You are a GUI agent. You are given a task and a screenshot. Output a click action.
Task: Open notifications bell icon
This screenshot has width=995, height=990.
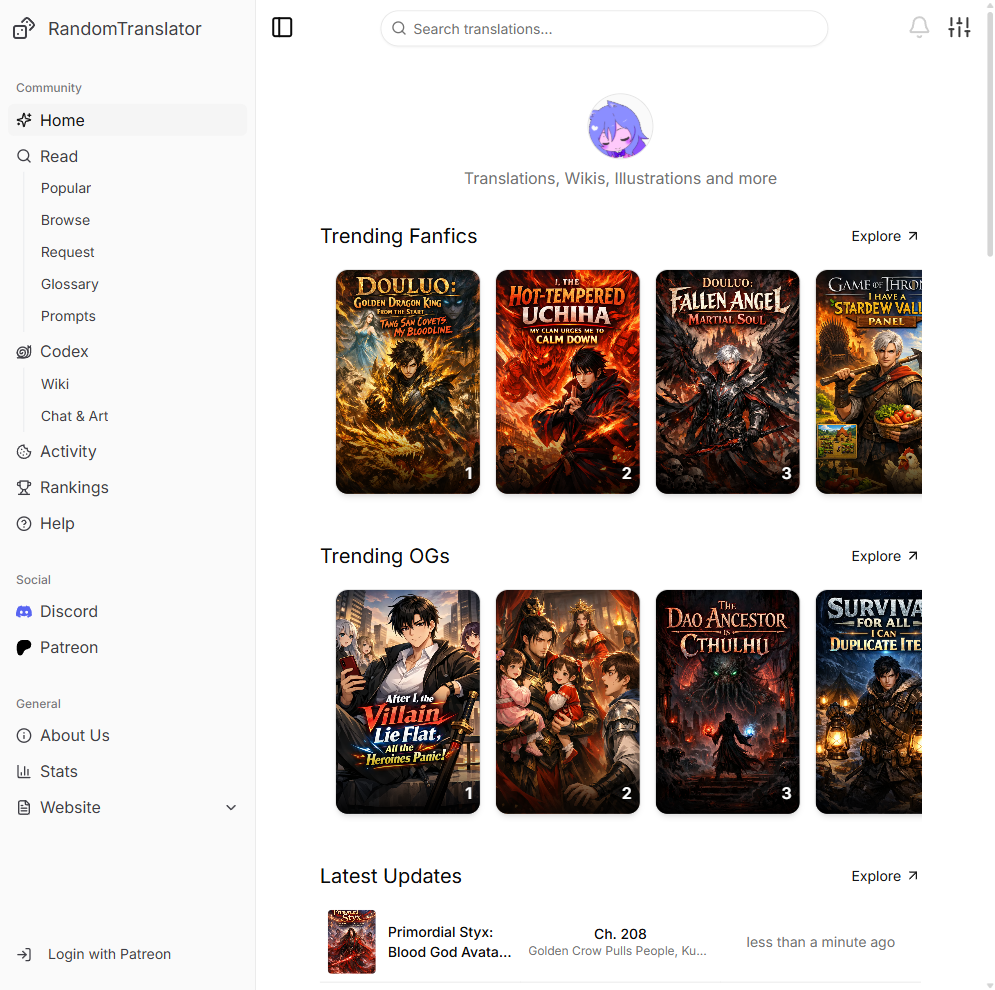[x=919, y=27]
